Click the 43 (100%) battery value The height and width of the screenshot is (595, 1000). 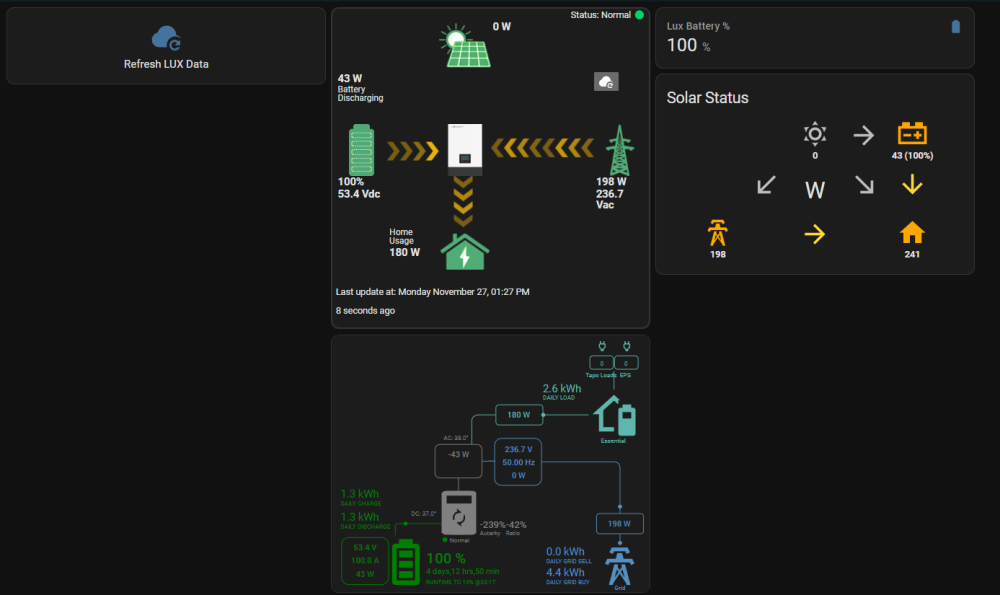click(912, 156)
